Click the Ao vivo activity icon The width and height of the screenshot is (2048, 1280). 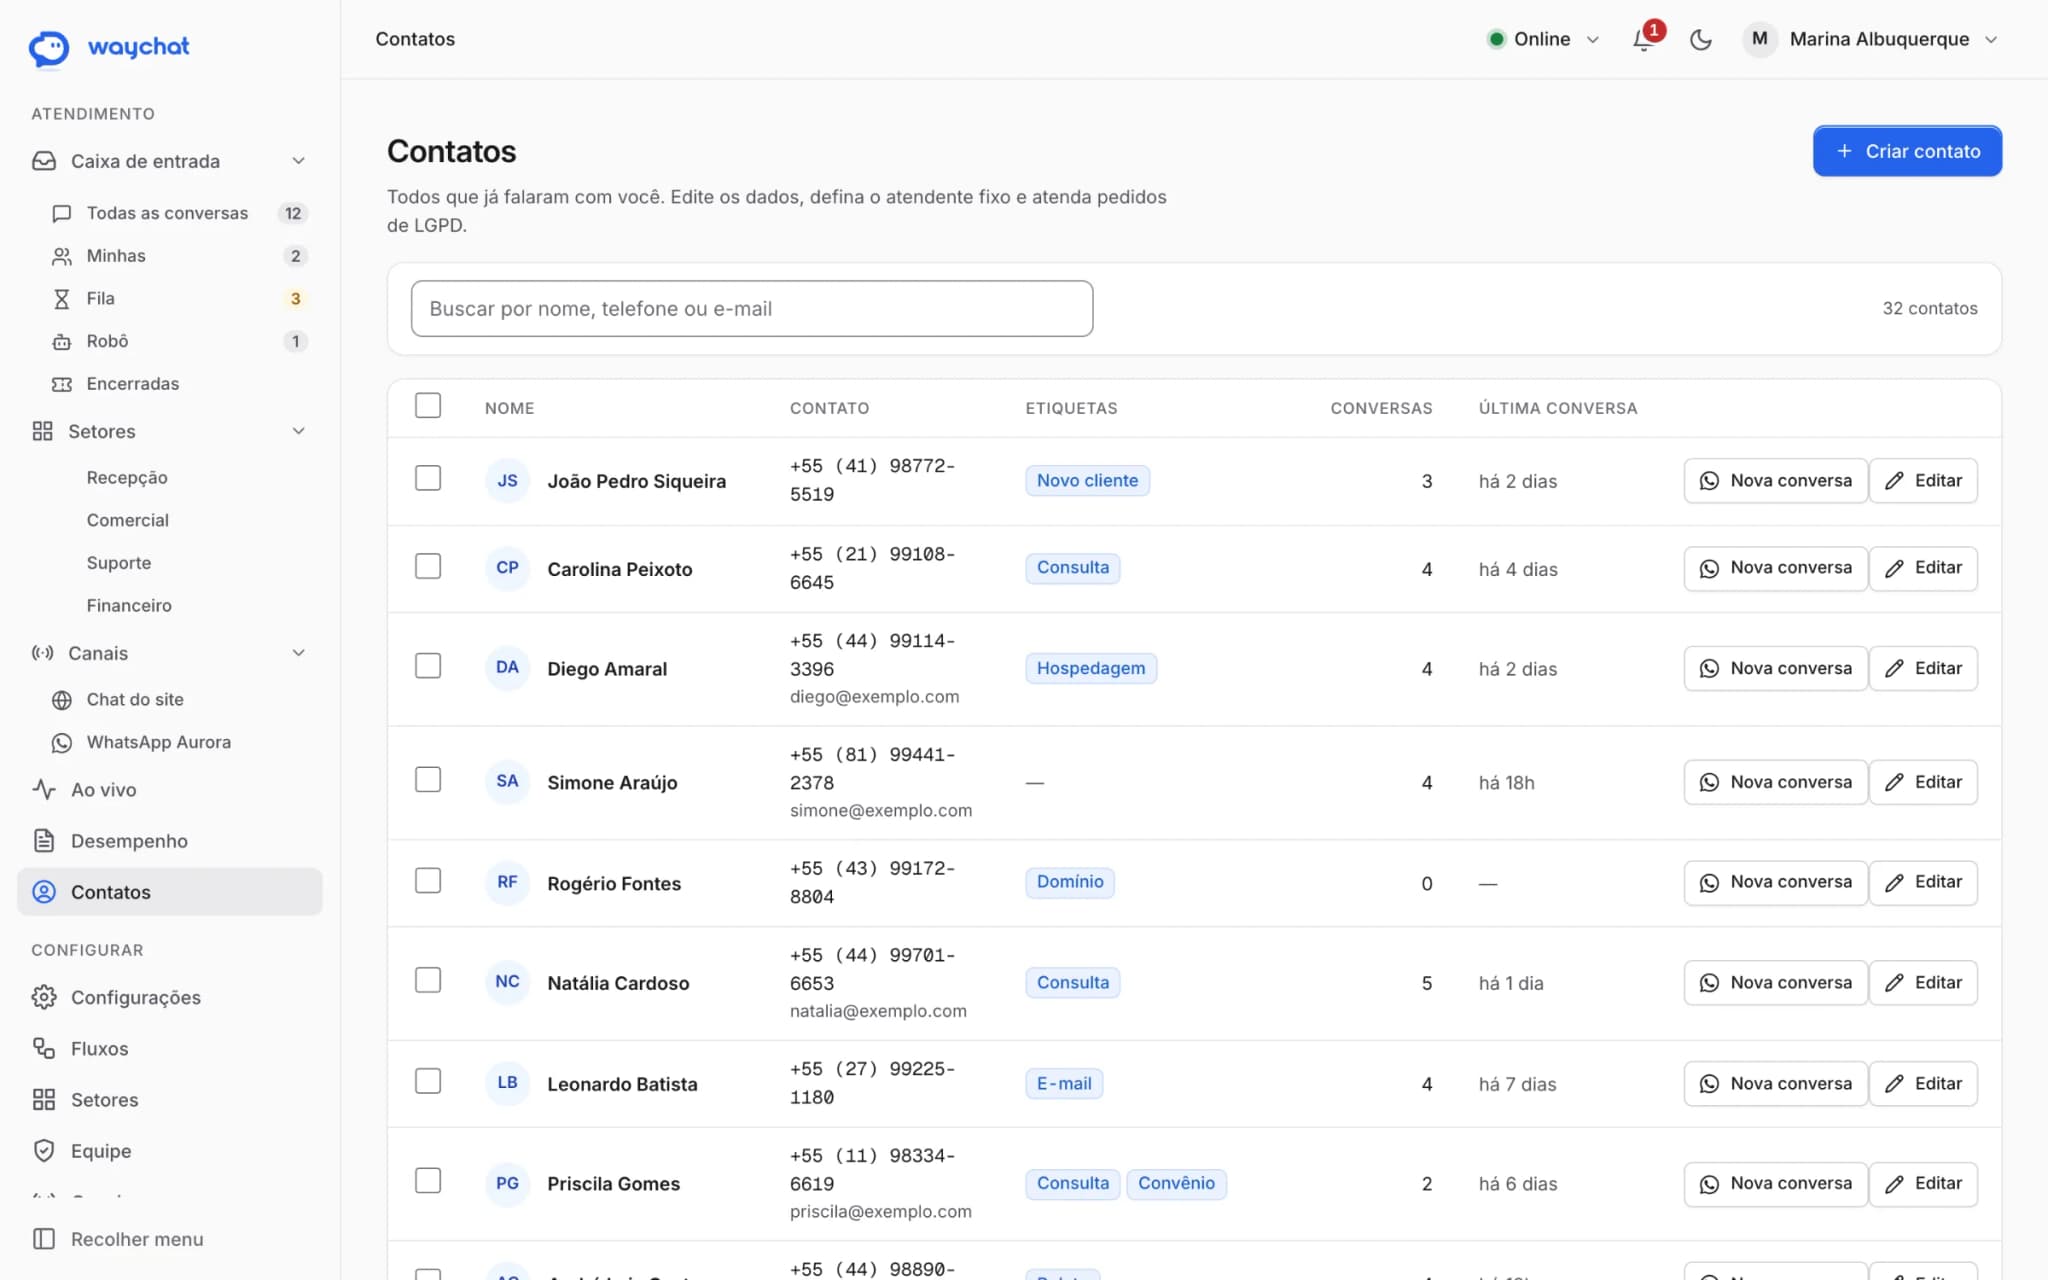(44, 790)
